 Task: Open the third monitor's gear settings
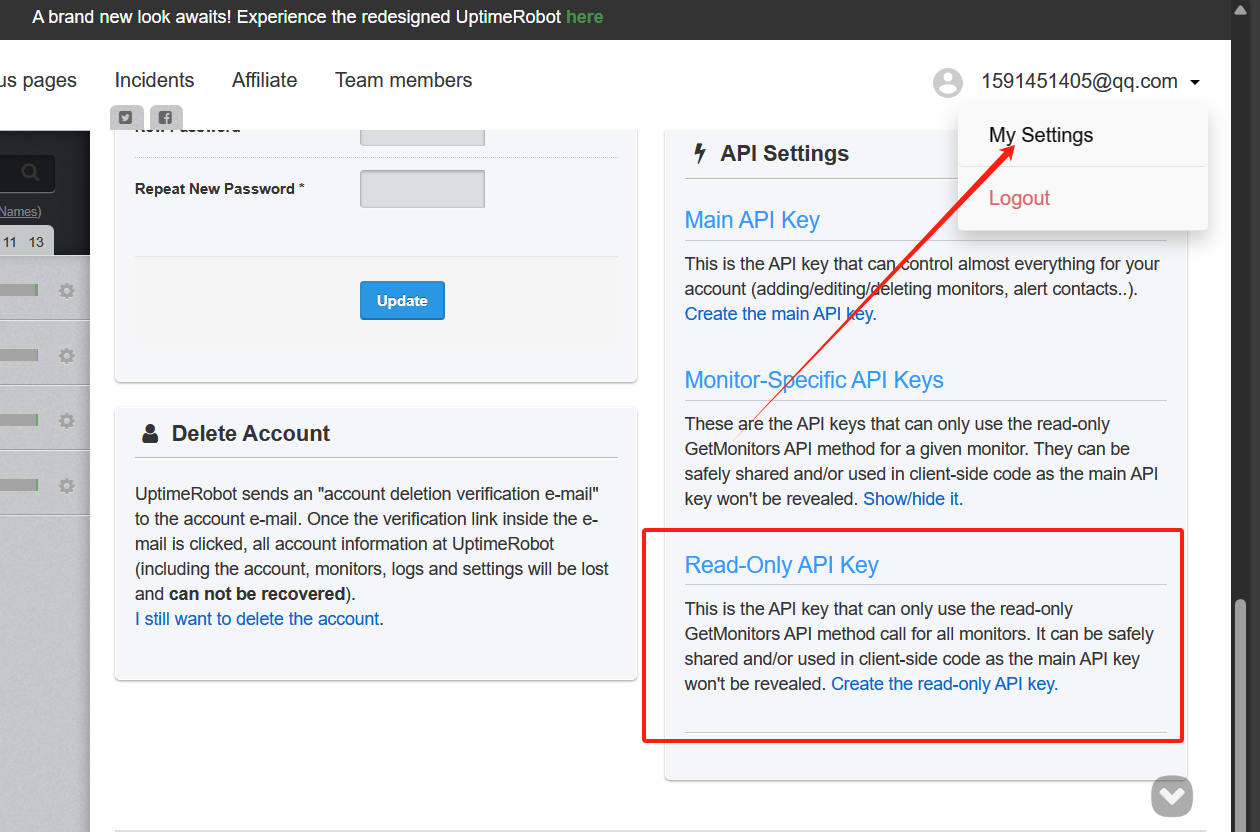[x=67, y=421]
